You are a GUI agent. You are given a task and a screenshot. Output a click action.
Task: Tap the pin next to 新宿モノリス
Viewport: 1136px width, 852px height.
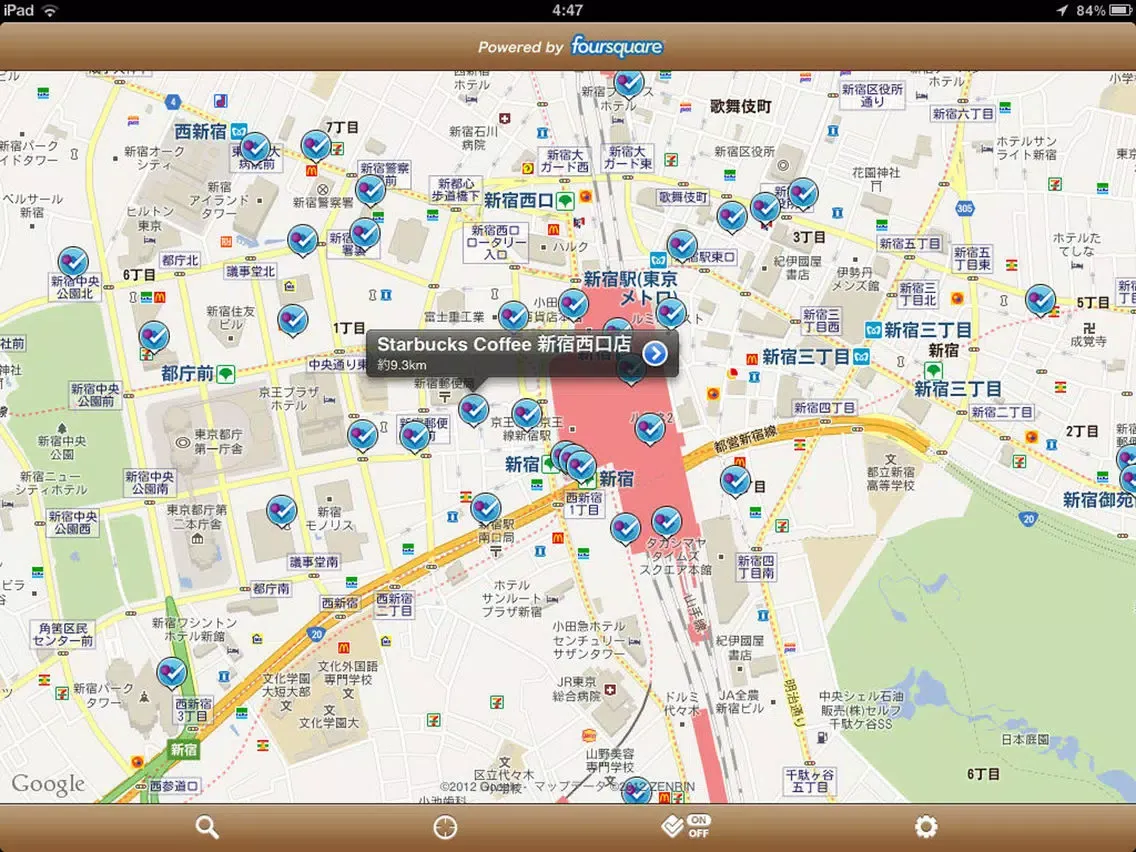point(281,510)
